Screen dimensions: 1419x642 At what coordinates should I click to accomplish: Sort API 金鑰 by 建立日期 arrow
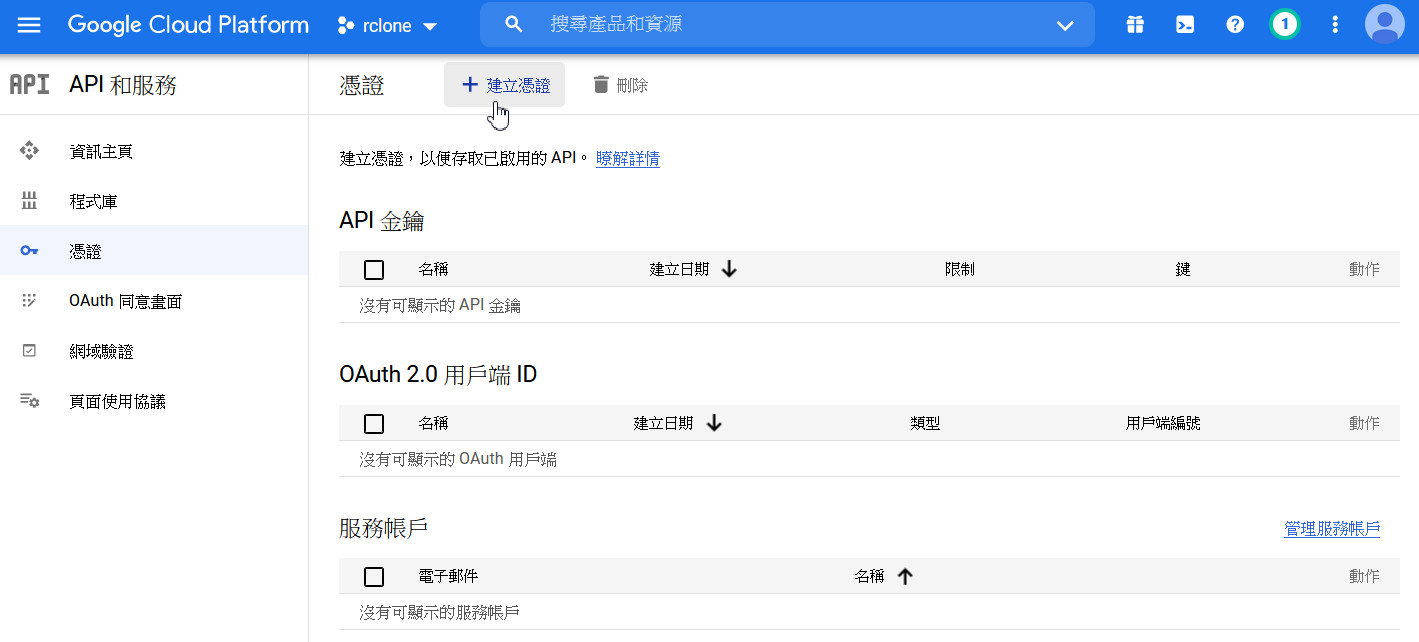[x=729, y=269]
